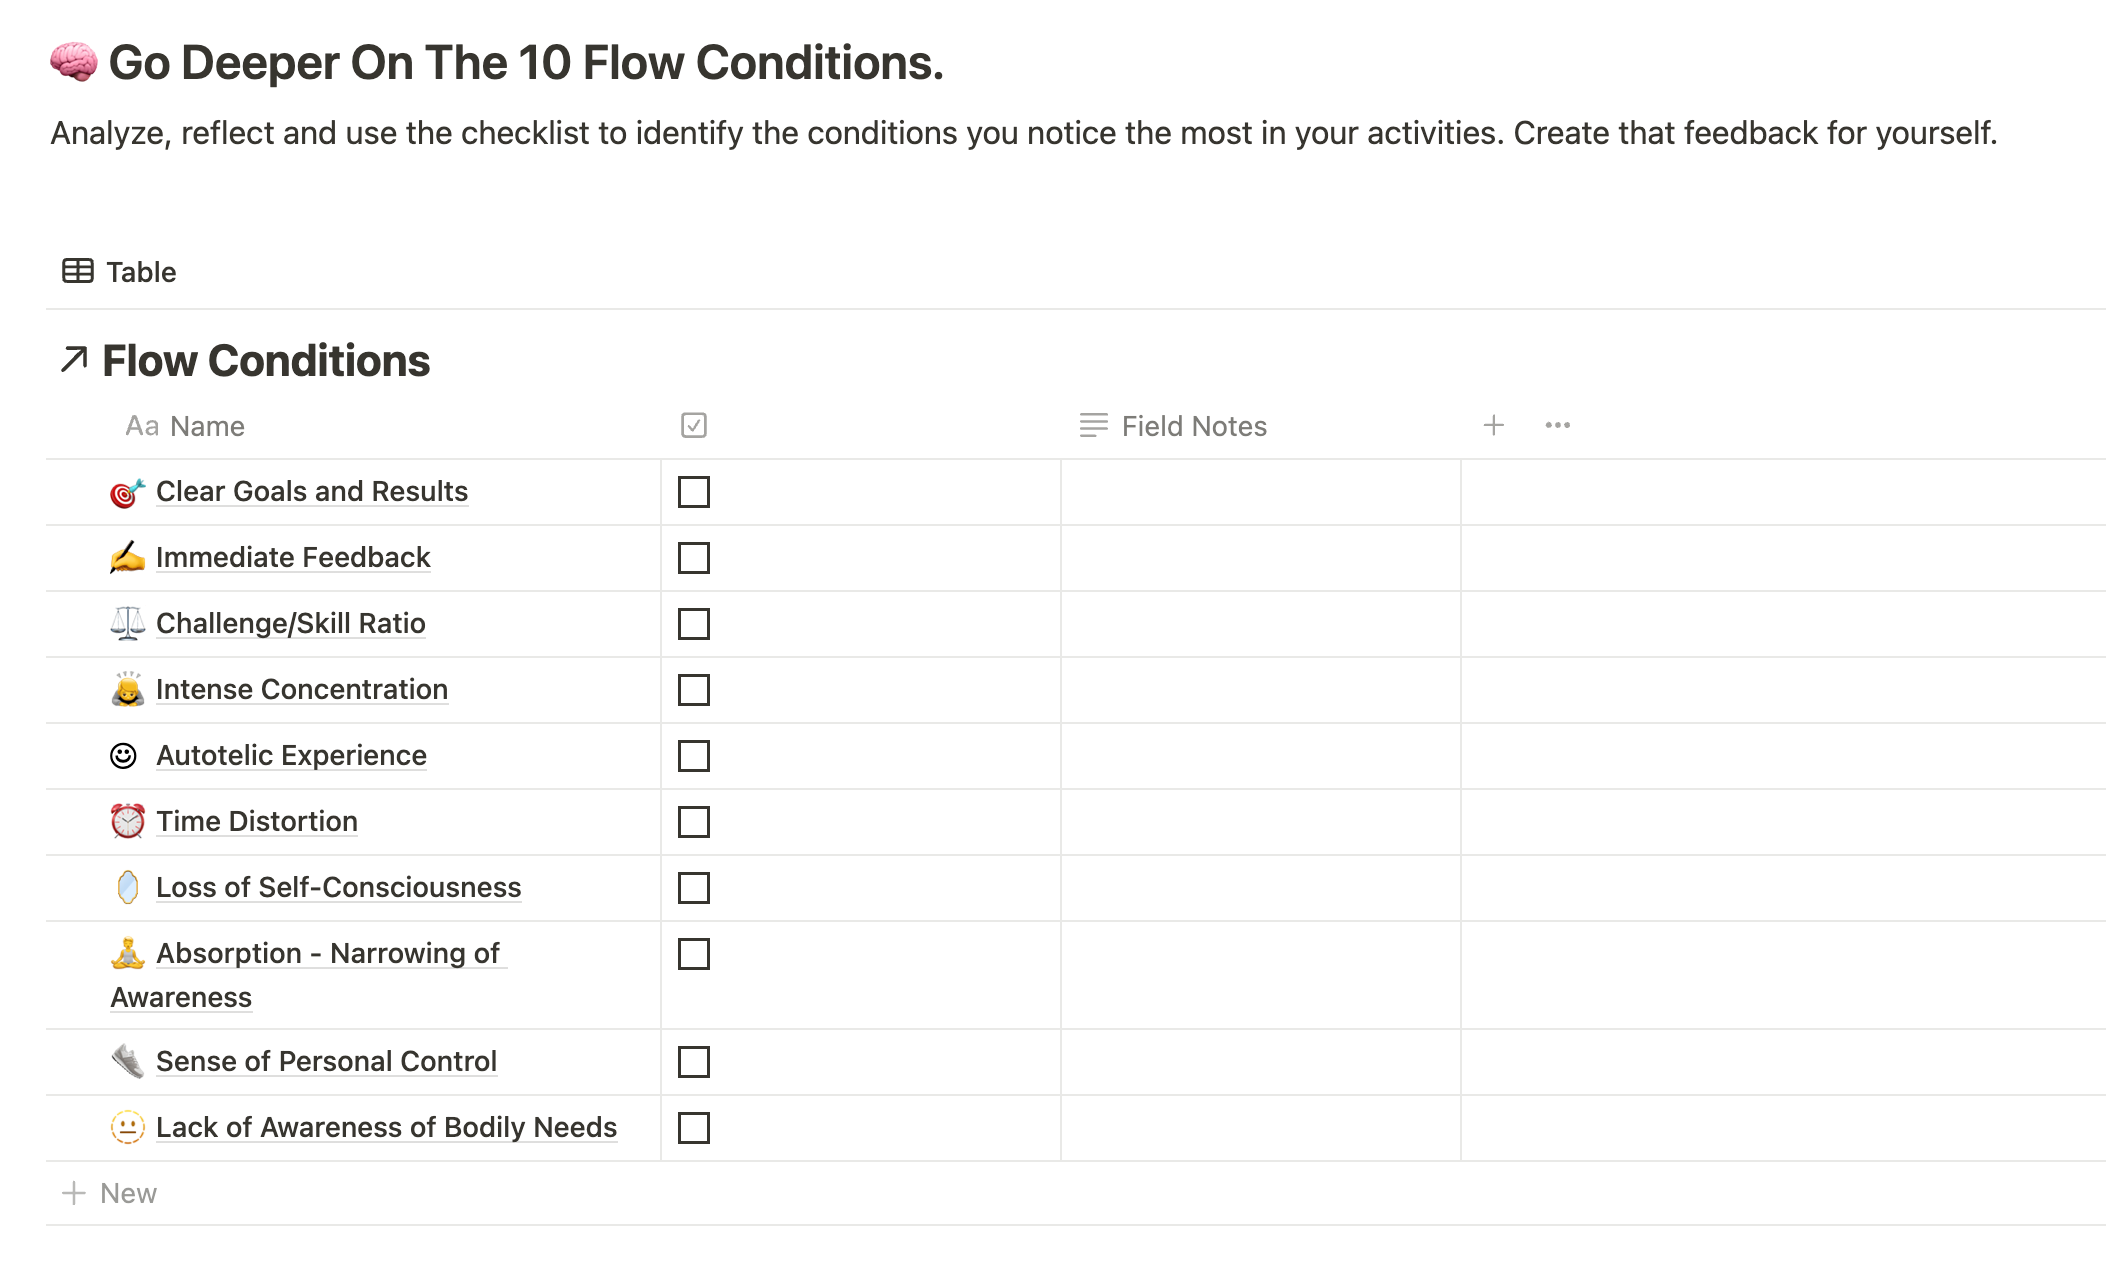This screenshot has height=1278, width=2106.
Task: Open the Name column header menu
Action: point(185,426)
